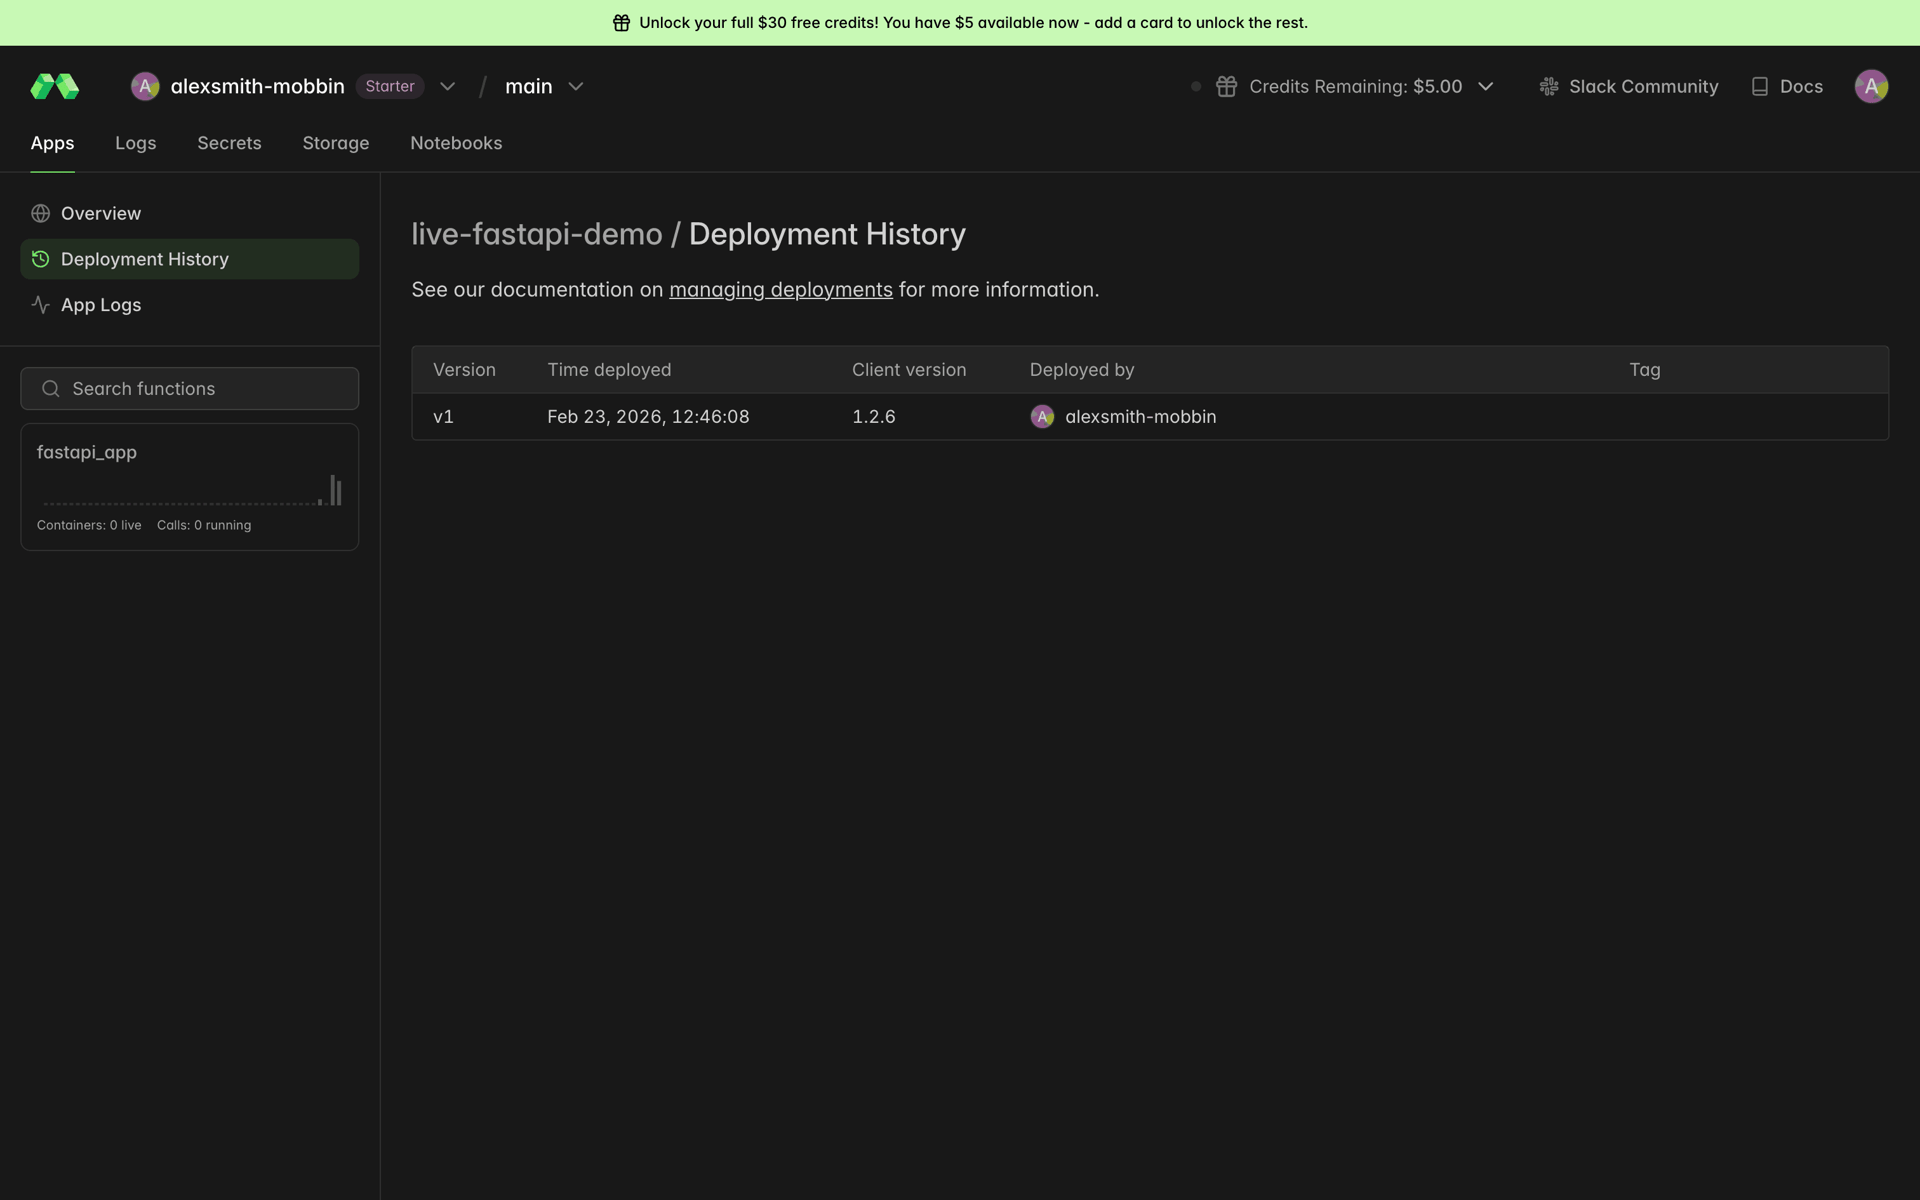1920x1200 pixels.
Task: Click the Calls: 0 running text
Action: click(x=204, y=525)
